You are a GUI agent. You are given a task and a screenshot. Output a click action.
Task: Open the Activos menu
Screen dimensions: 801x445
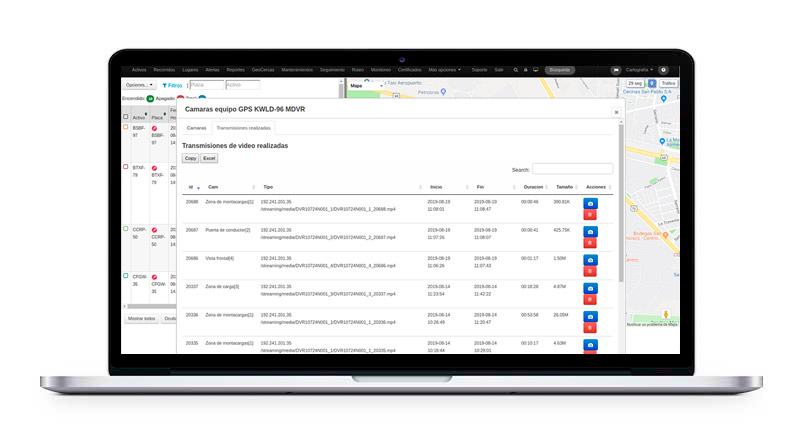tap(139, 70)
